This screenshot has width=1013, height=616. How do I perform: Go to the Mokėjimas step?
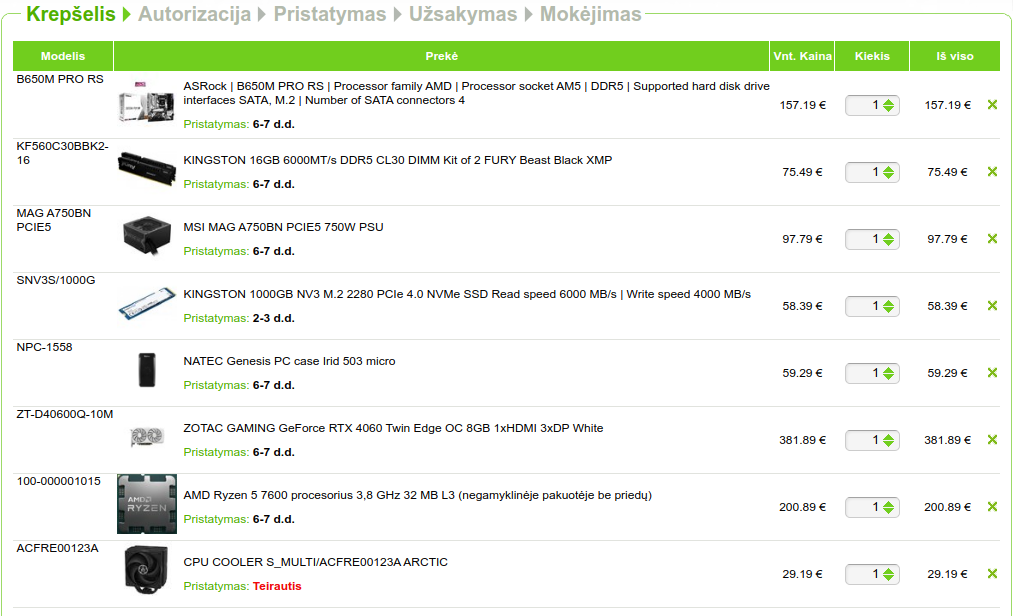coord(590,14)
